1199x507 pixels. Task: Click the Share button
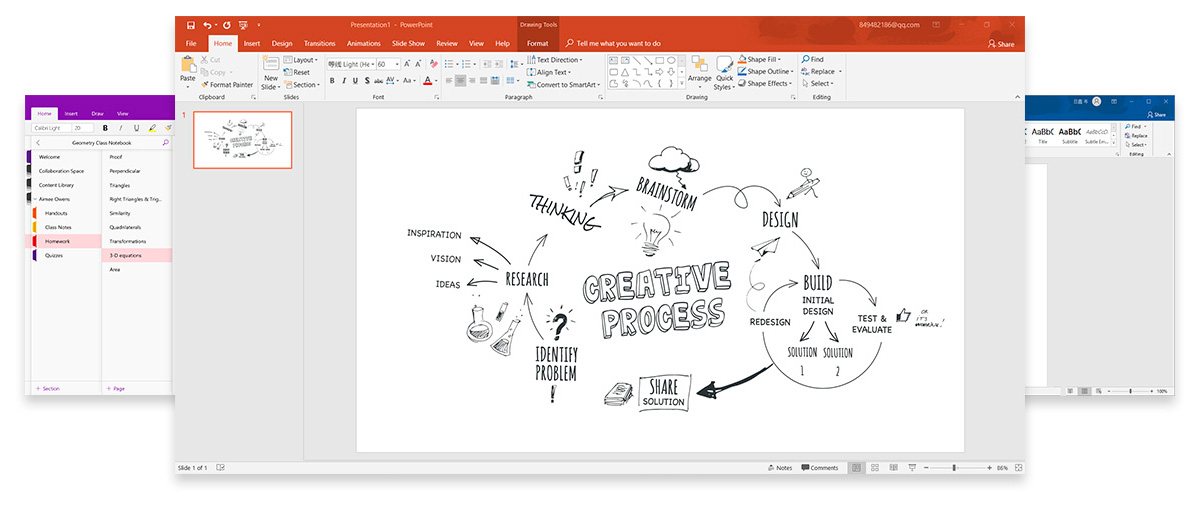tap(1000, 44)
